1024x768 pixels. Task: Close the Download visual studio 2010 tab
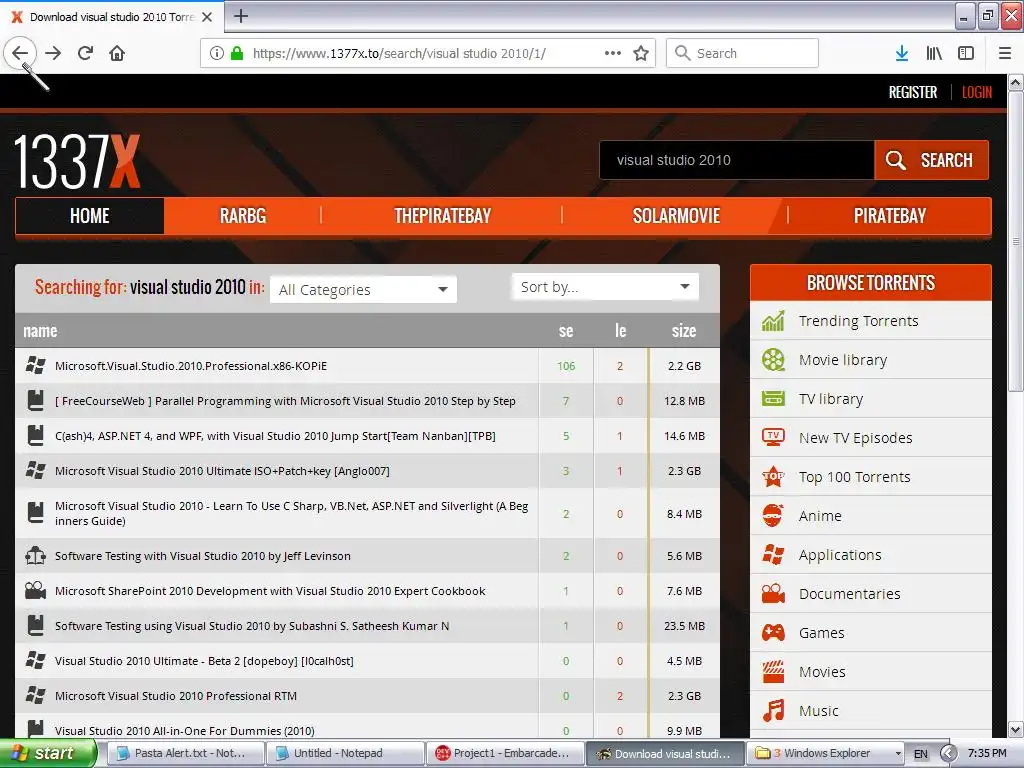click(x=207, y=17)
